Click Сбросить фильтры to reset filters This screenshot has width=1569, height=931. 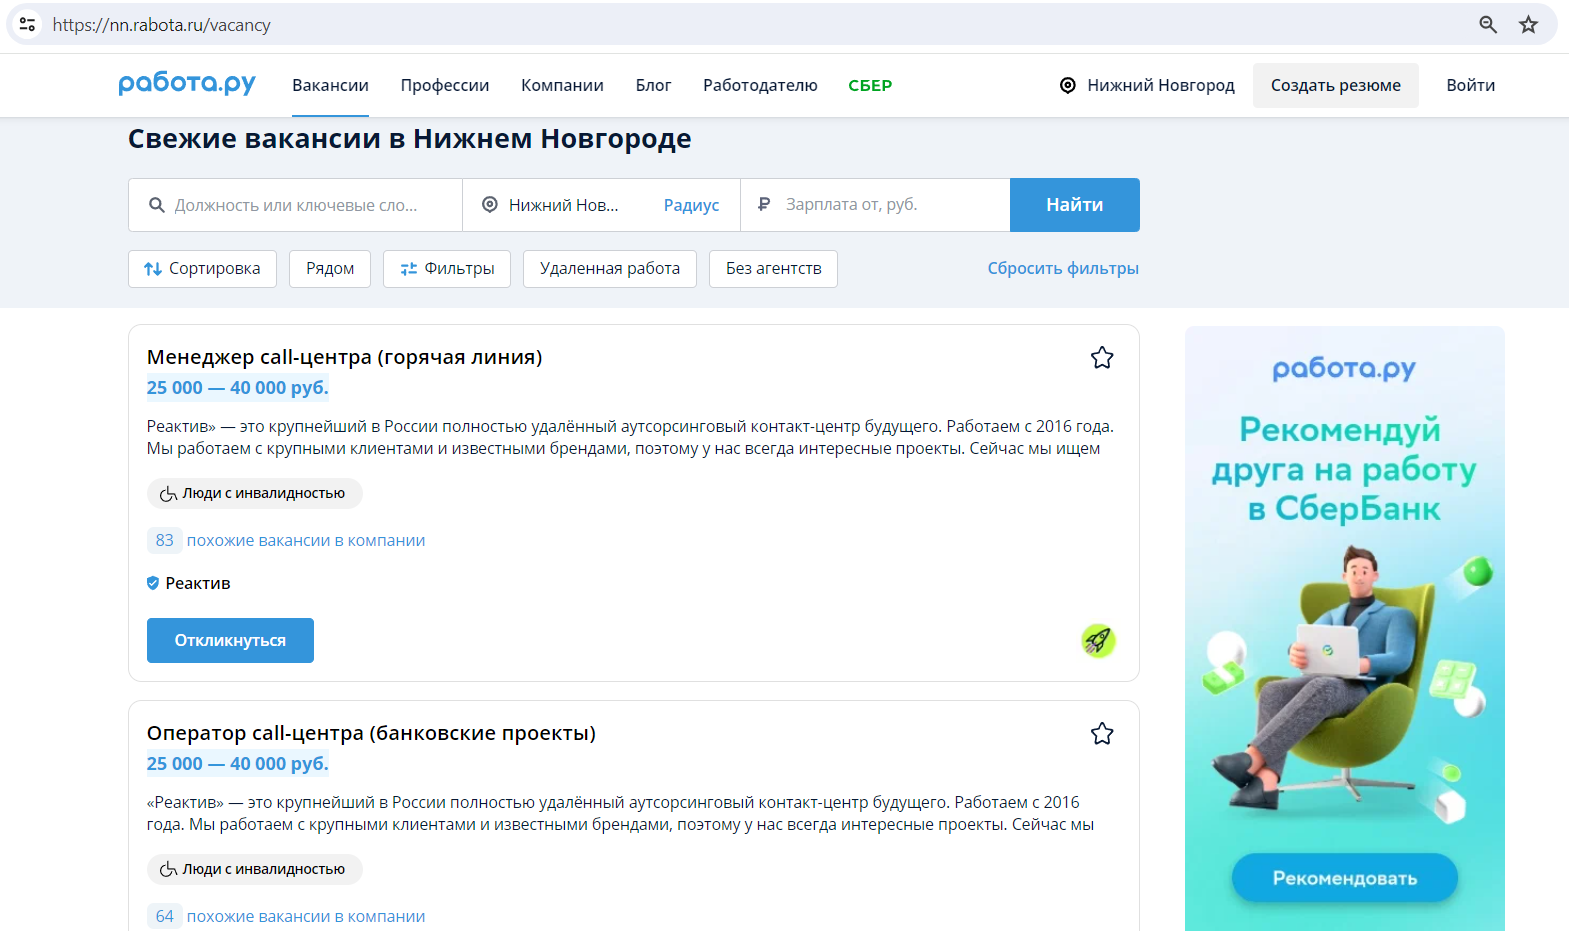point(1063,269)
